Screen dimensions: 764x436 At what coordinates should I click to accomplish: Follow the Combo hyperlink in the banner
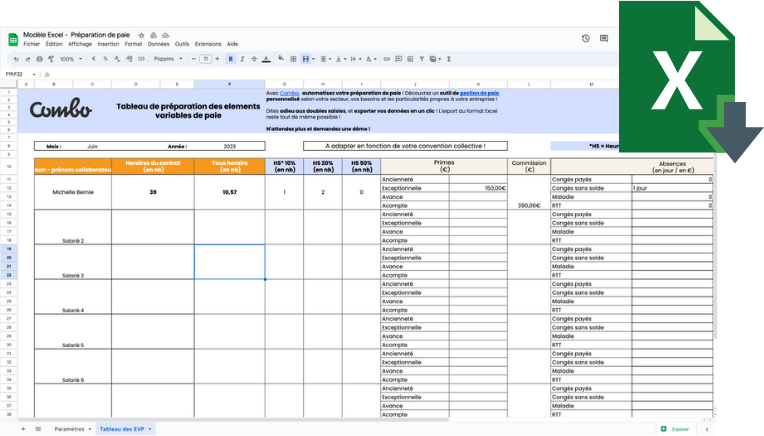[x=289, y=93]
